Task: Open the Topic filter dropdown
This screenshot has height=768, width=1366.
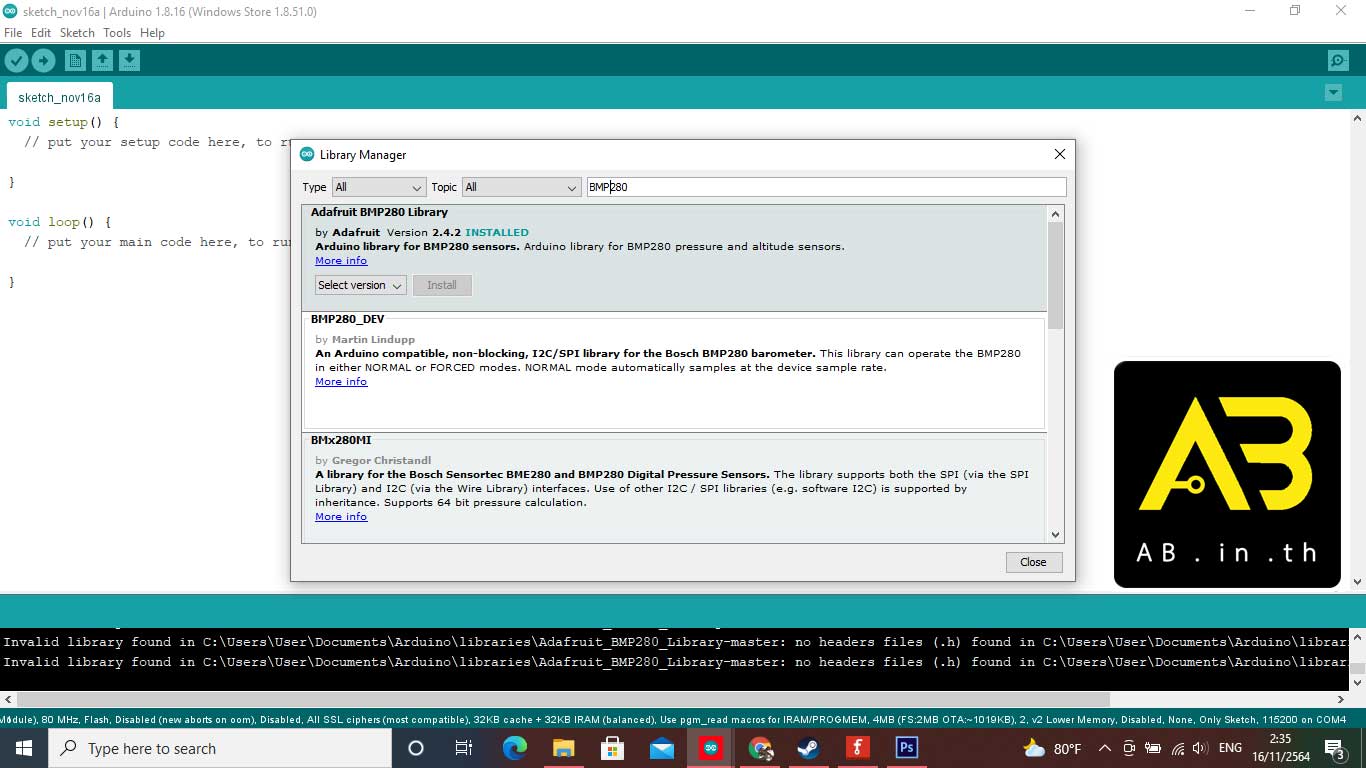Action: click(x=521, y=187)
